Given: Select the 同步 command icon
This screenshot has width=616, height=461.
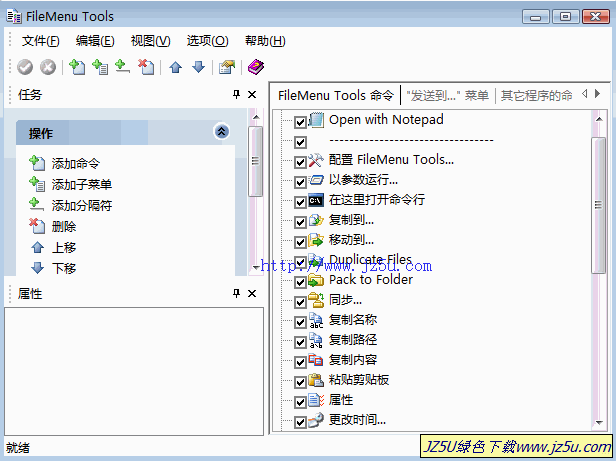Looking at the screenshot, I should pos(316,300).
